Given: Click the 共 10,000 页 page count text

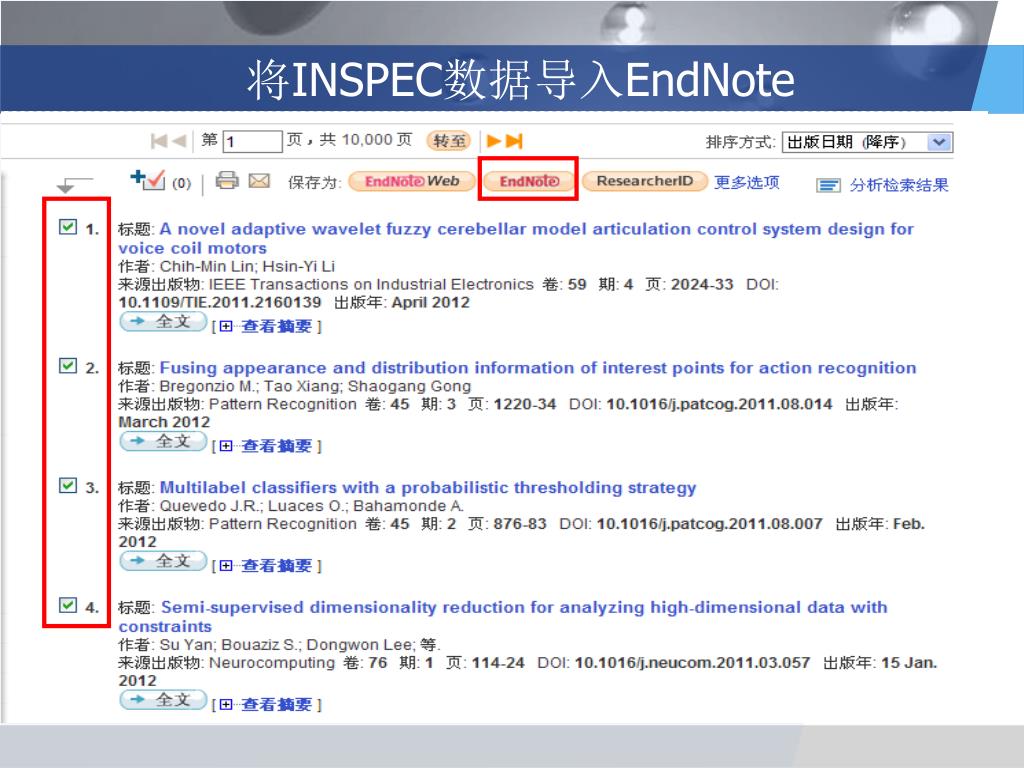Looking at the screenshot, I should (366, 140).
